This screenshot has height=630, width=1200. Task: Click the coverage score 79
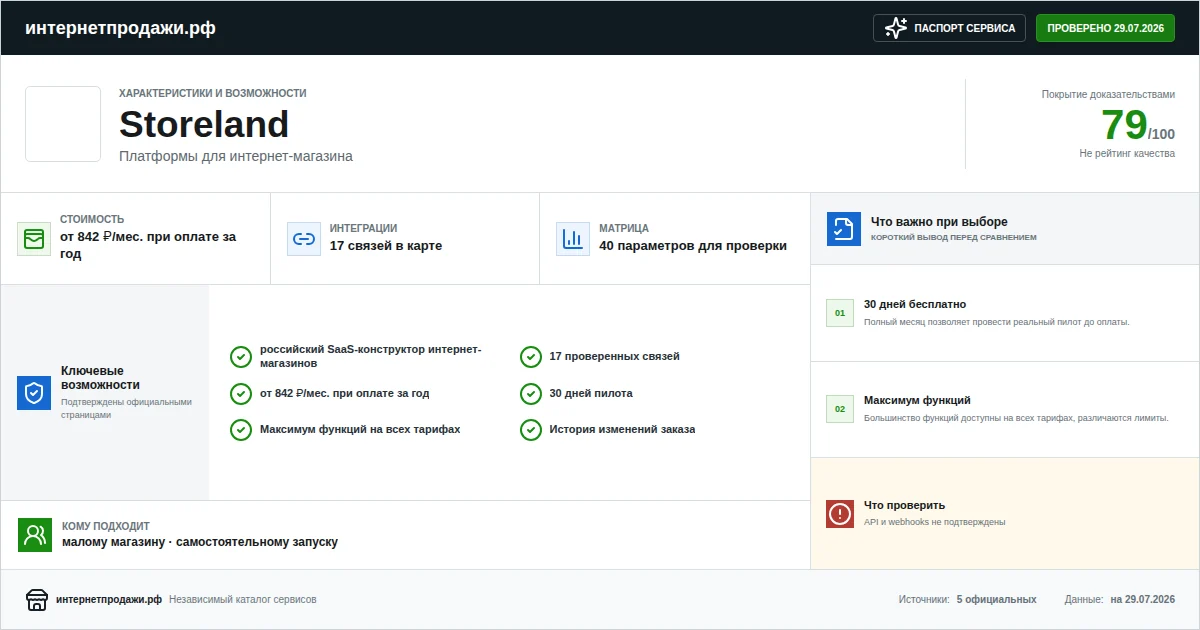[1124, 125]
